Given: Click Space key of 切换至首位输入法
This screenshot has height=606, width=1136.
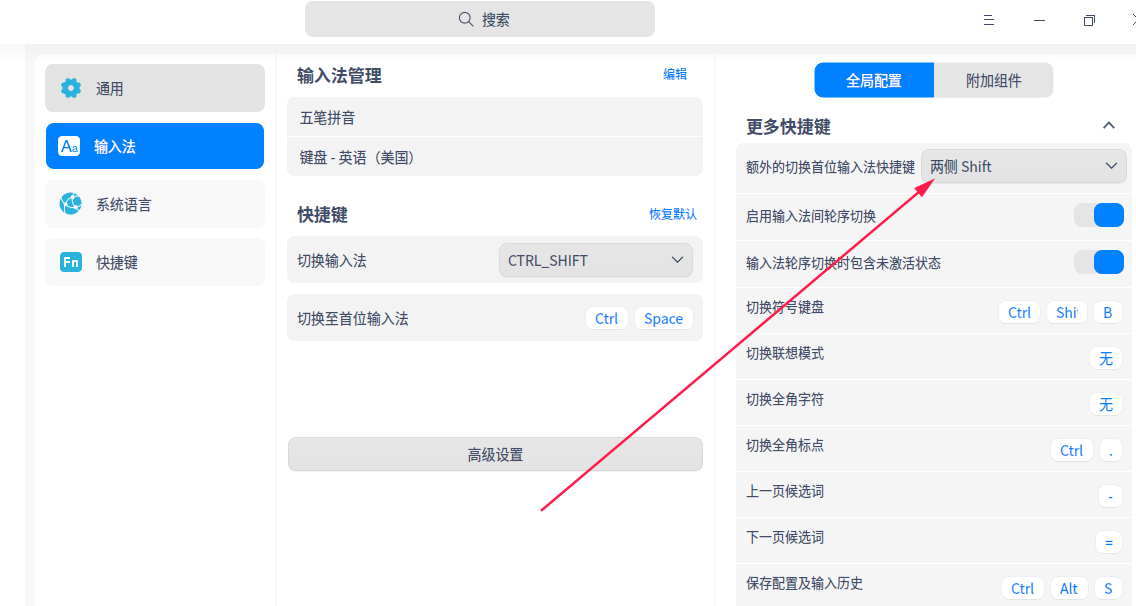Looking at the screenshot, I should (x=664, y=318).
